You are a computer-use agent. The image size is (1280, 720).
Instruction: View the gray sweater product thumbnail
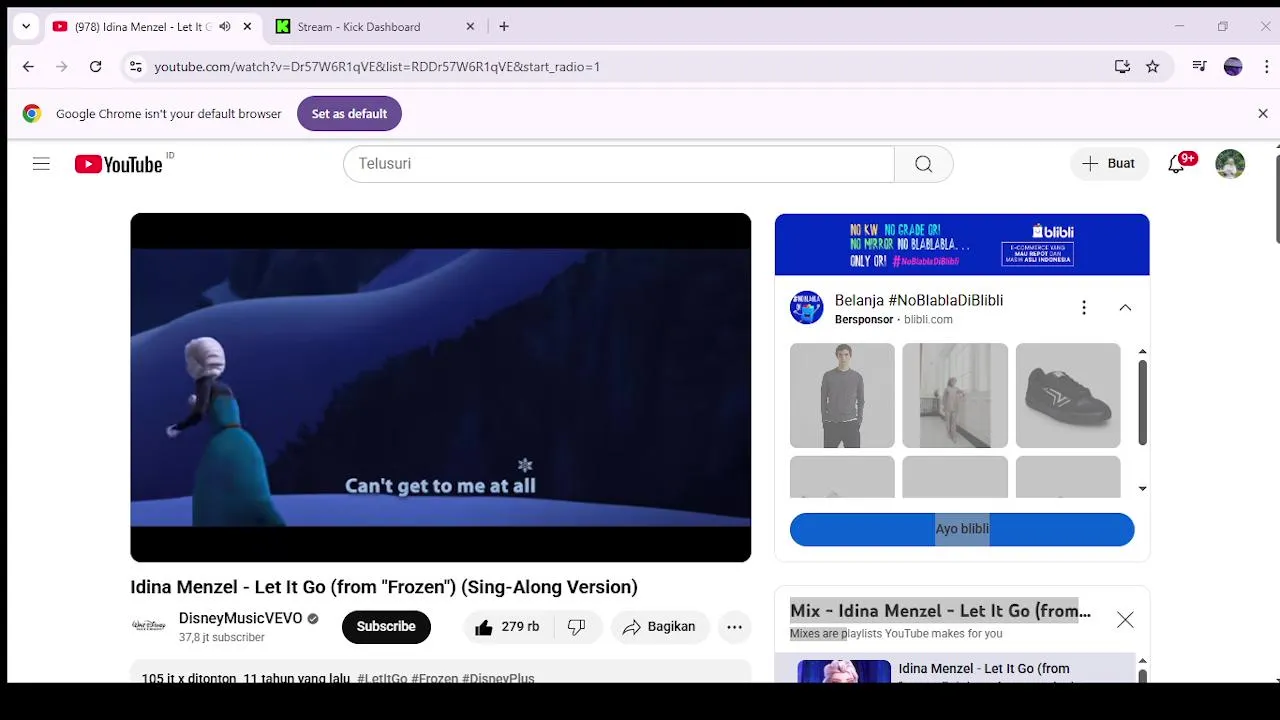pos(842,396)
